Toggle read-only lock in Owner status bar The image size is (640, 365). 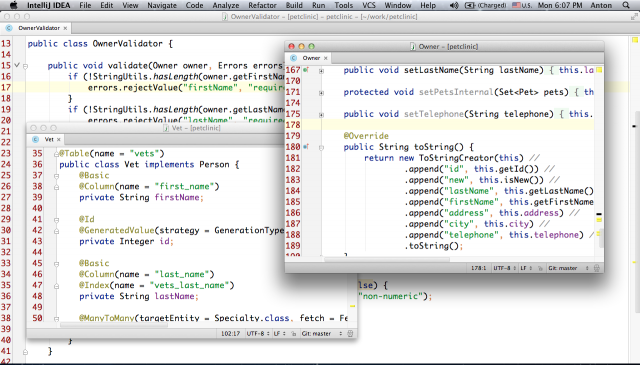coord(540,268)
